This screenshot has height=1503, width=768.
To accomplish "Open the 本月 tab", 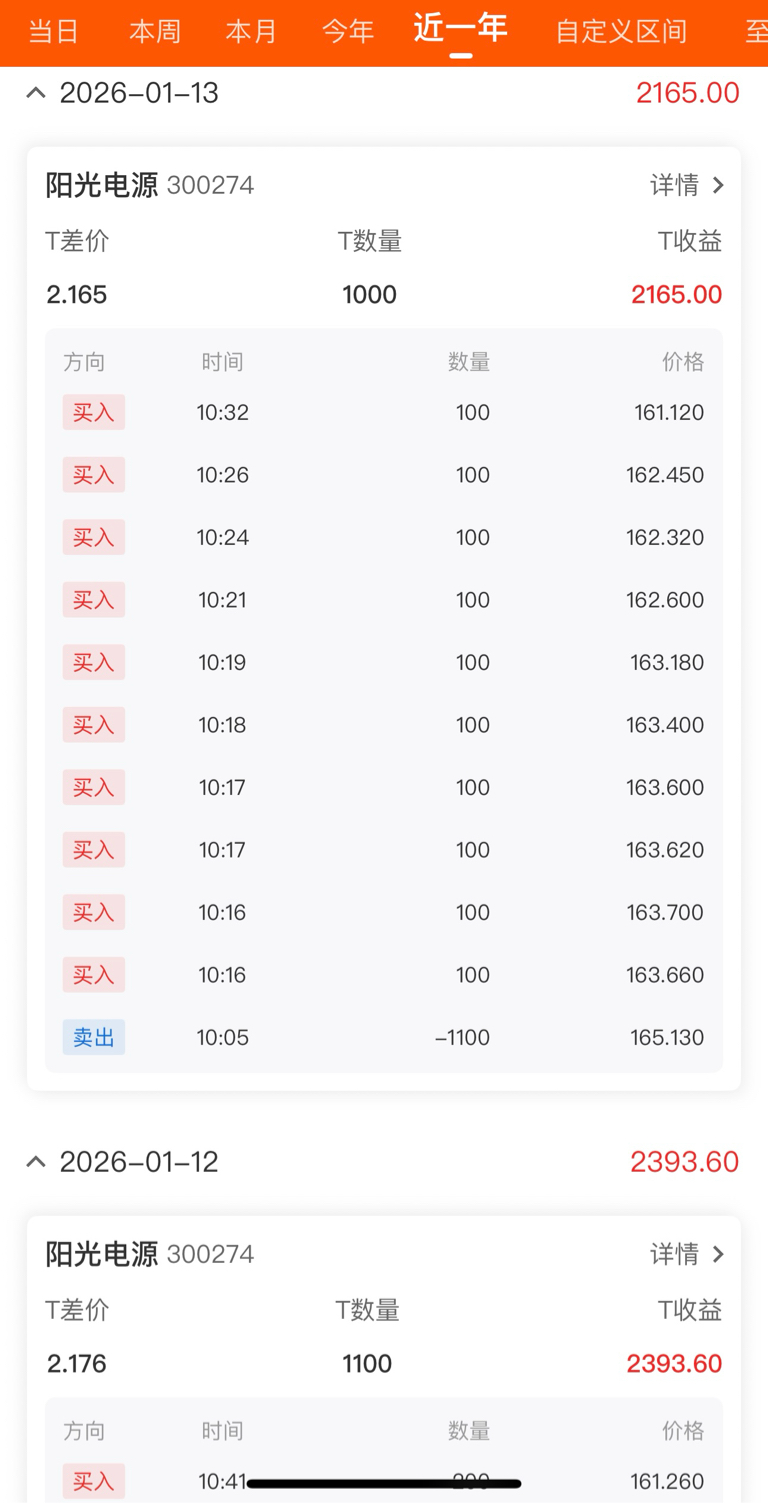I will tap(251, 31).
